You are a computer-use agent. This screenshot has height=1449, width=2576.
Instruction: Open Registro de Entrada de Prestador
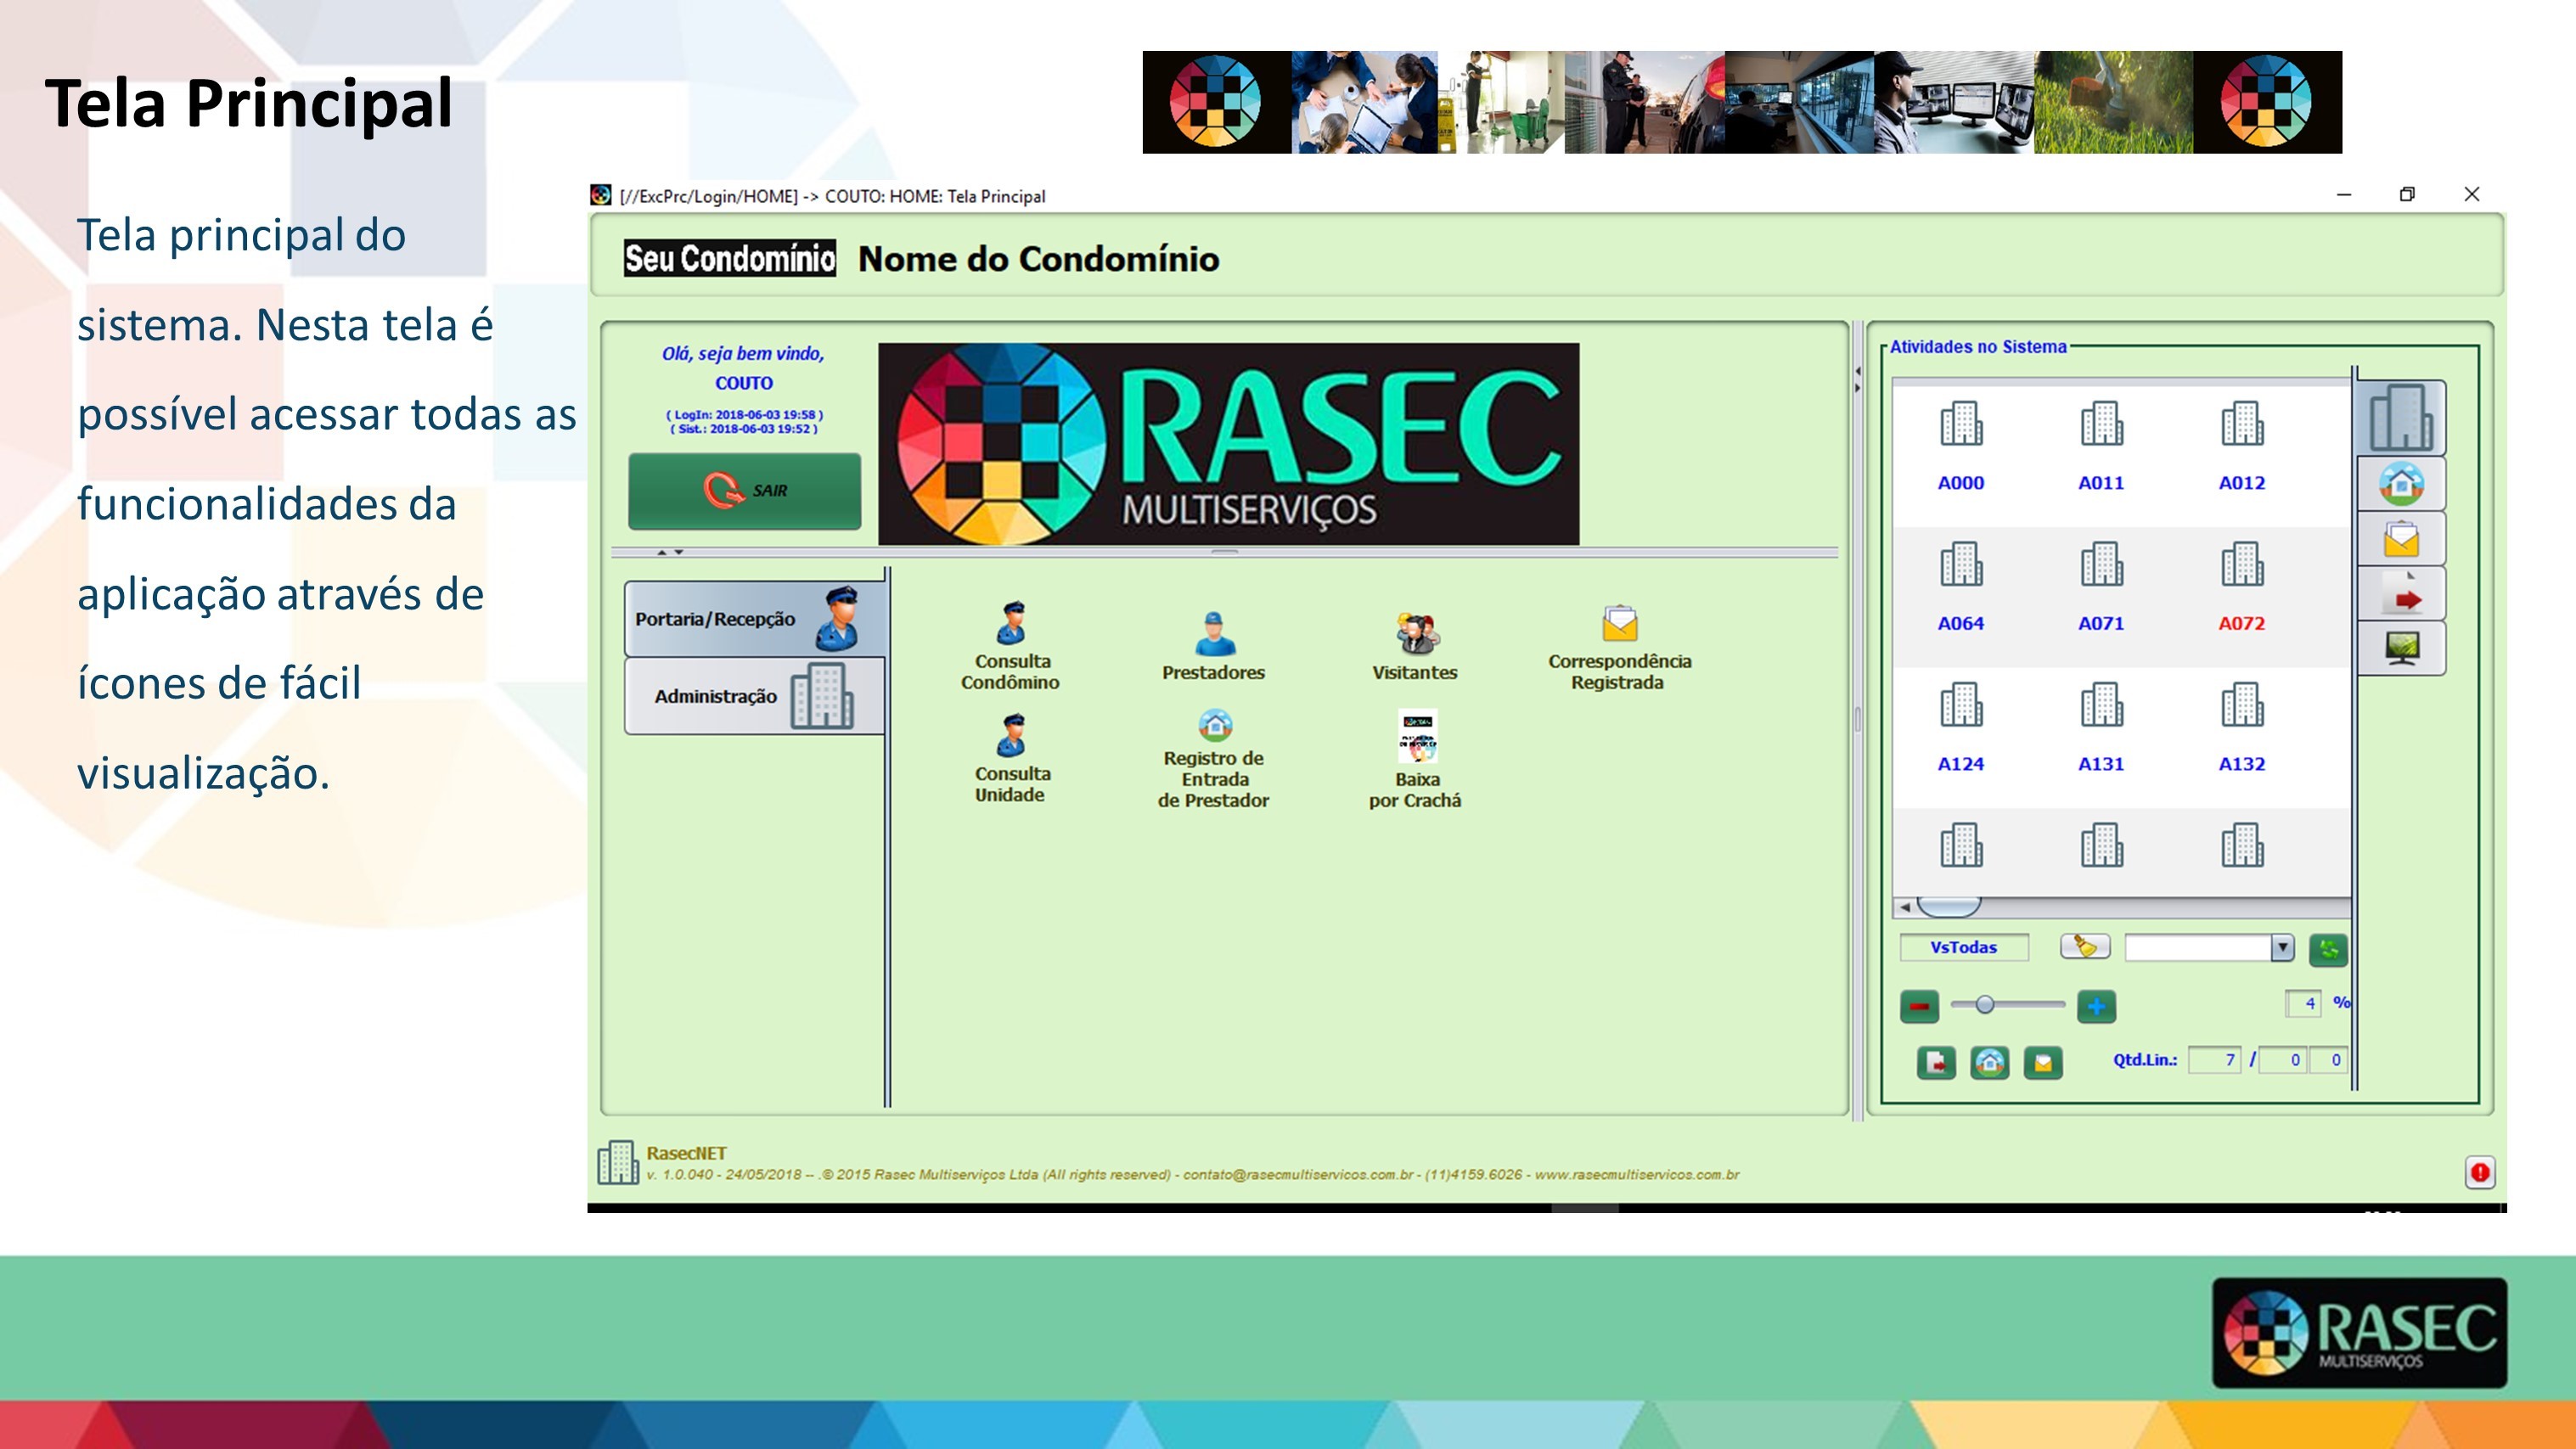1214,726
